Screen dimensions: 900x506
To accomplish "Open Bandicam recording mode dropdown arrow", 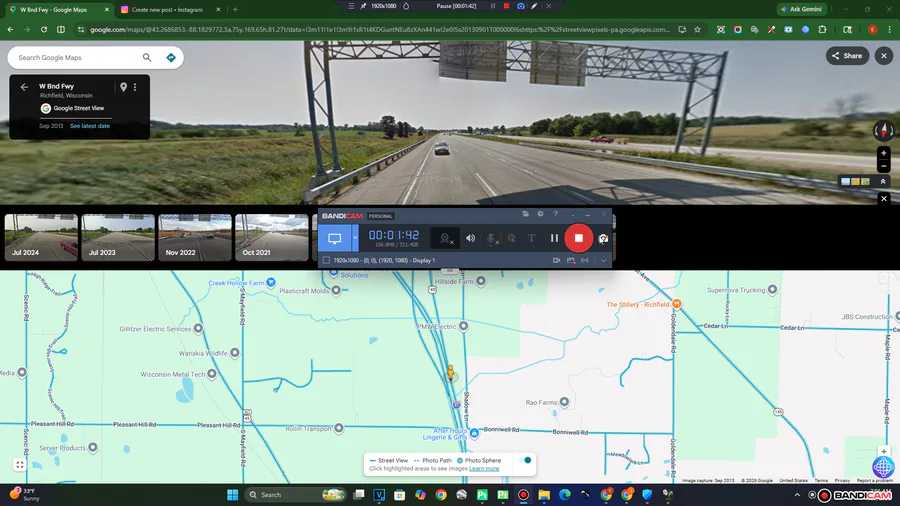I will 355,238.
